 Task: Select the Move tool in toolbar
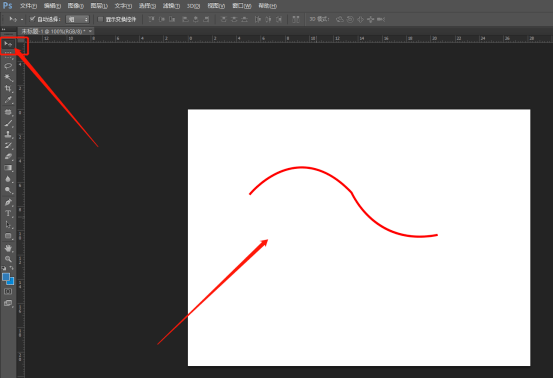pyautogui.click(x=8, y=44)
